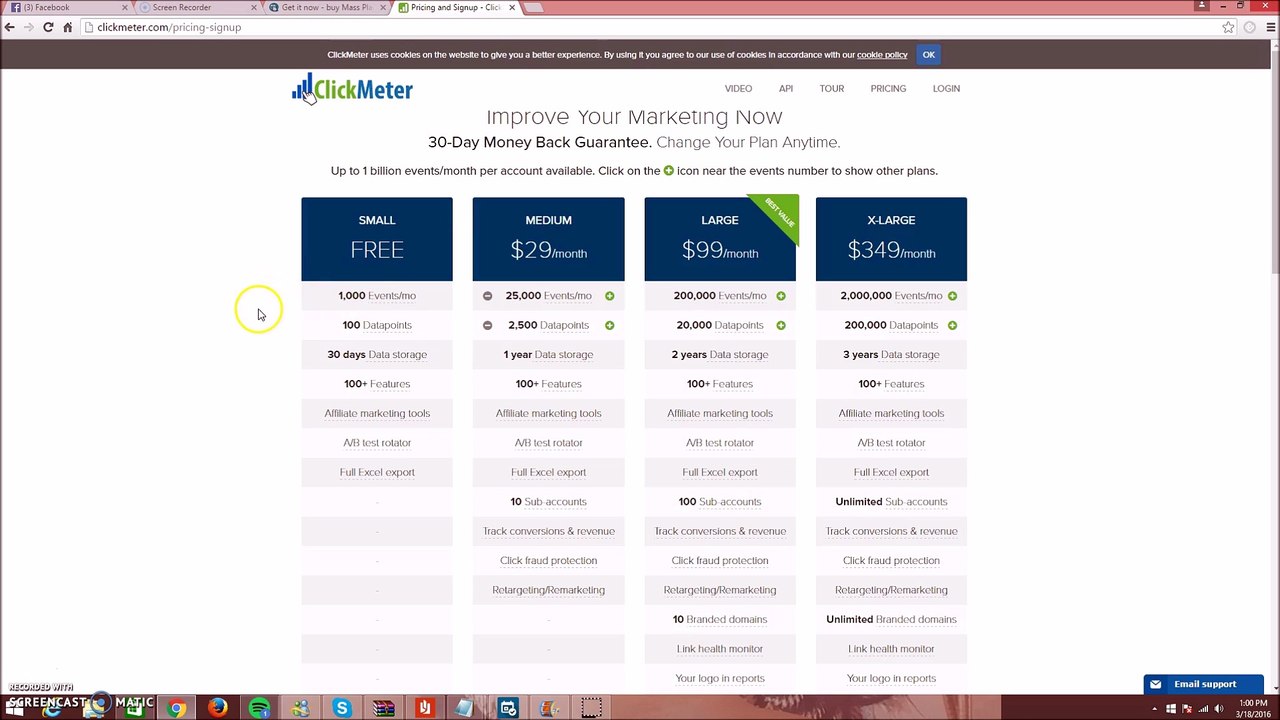Increase Large plan datapoints with plus icon
This screenshot has width=1280, height=720.
[781, 325]
